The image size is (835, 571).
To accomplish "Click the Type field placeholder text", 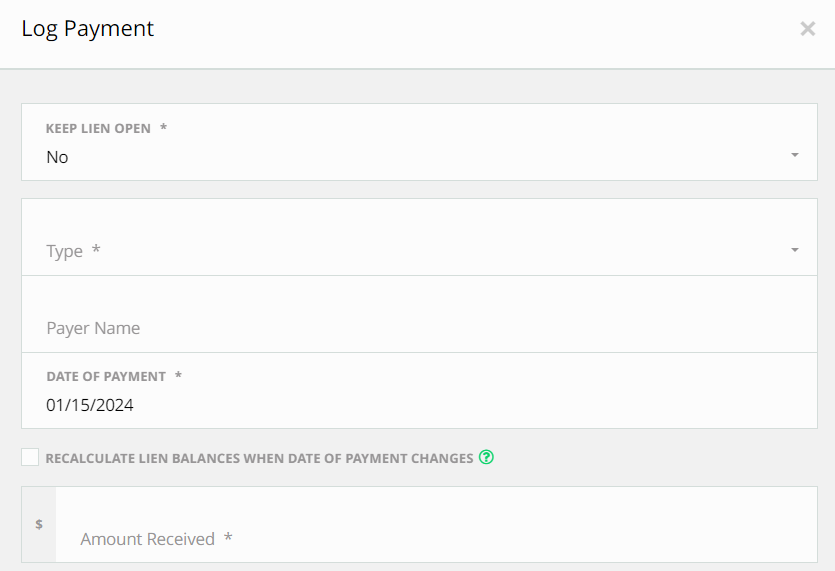I will [x=65, y=251].
